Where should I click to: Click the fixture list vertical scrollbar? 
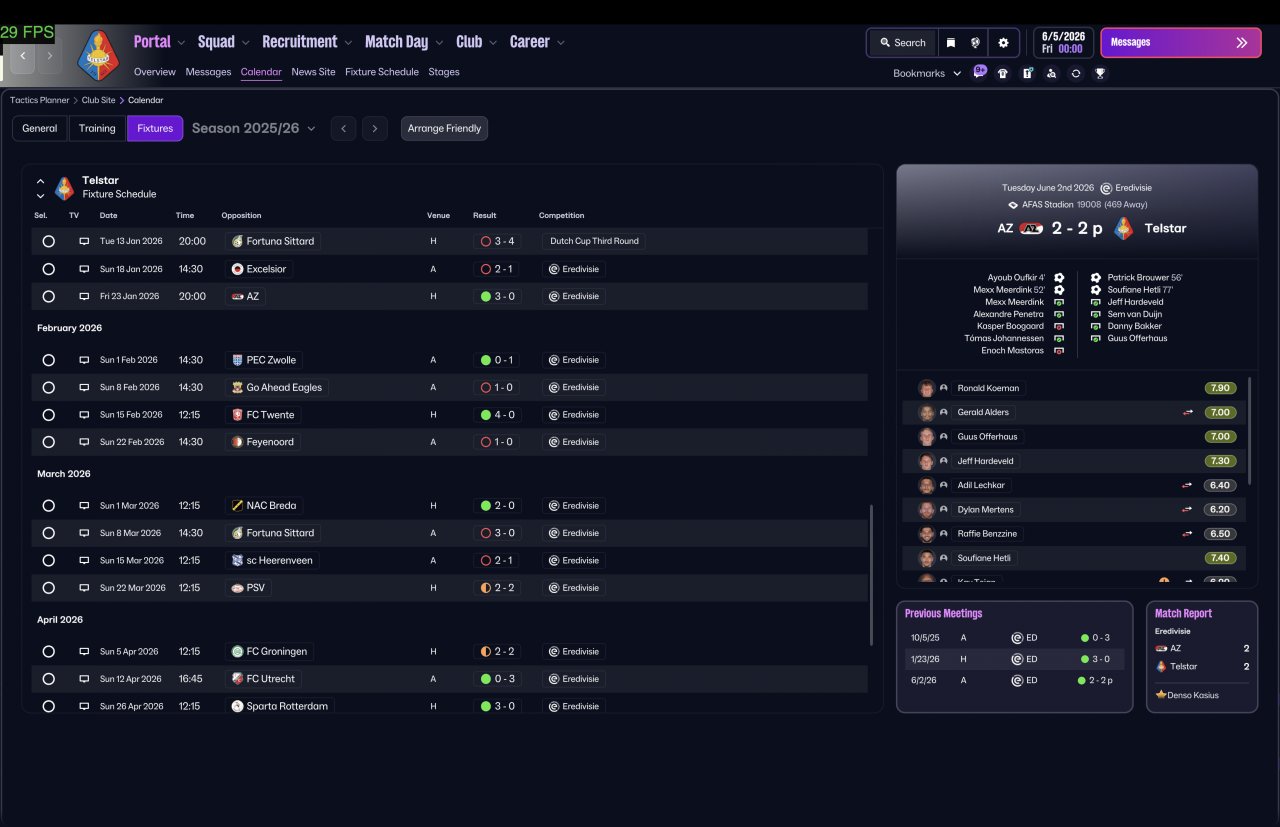[872, 574]
